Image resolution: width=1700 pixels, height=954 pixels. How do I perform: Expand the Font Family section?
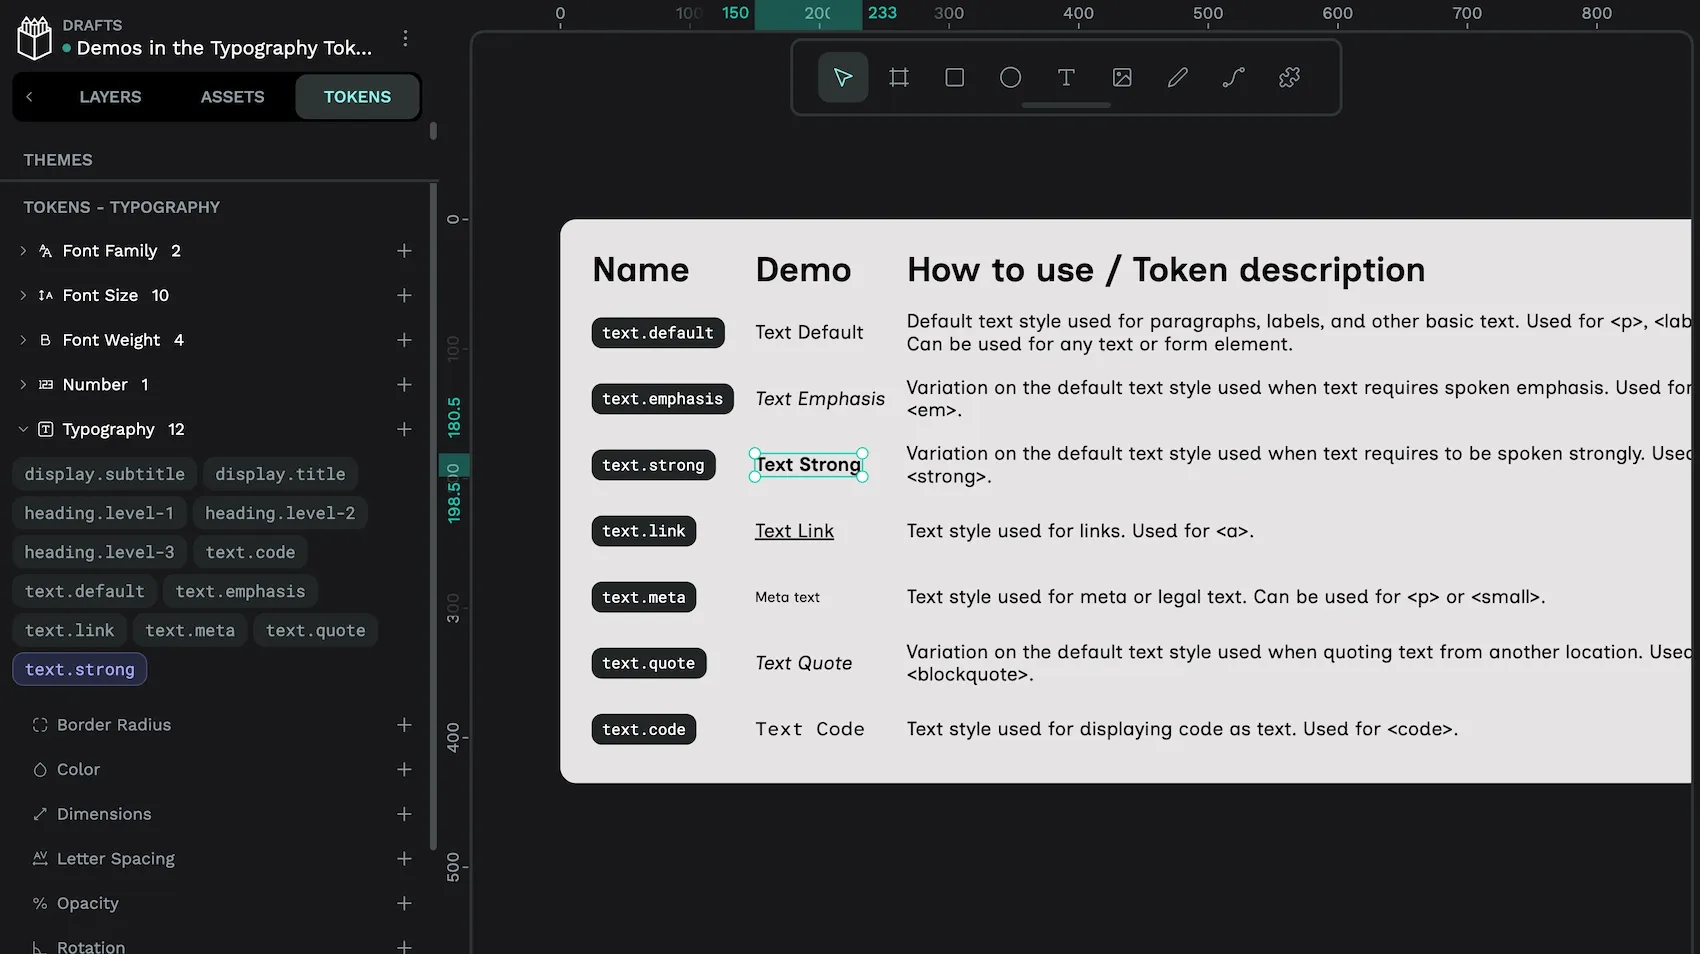tap(23, 251)
